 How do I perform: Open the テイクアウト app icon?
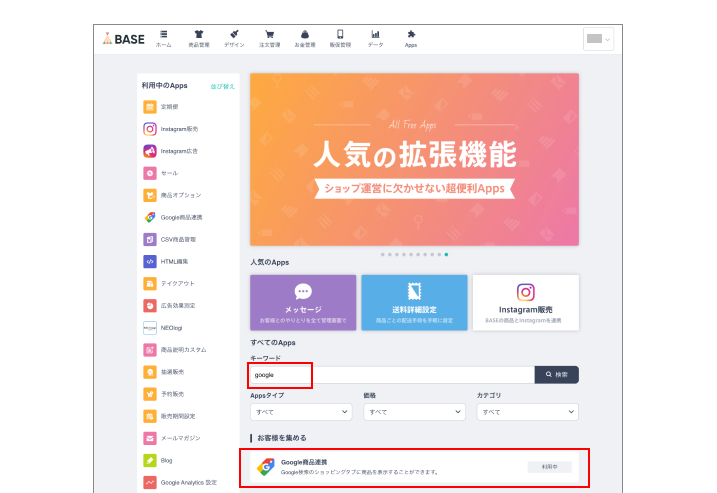coord(150,284)
